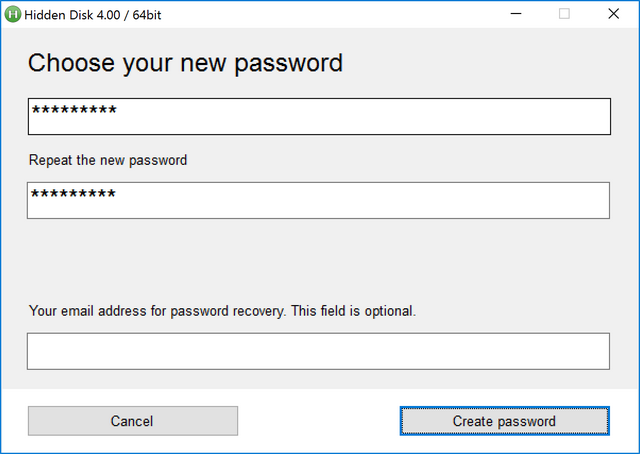The width and height of the screenshot is (640, 454).
Task: Focus the repeat new password field
Action: [318, 200]
